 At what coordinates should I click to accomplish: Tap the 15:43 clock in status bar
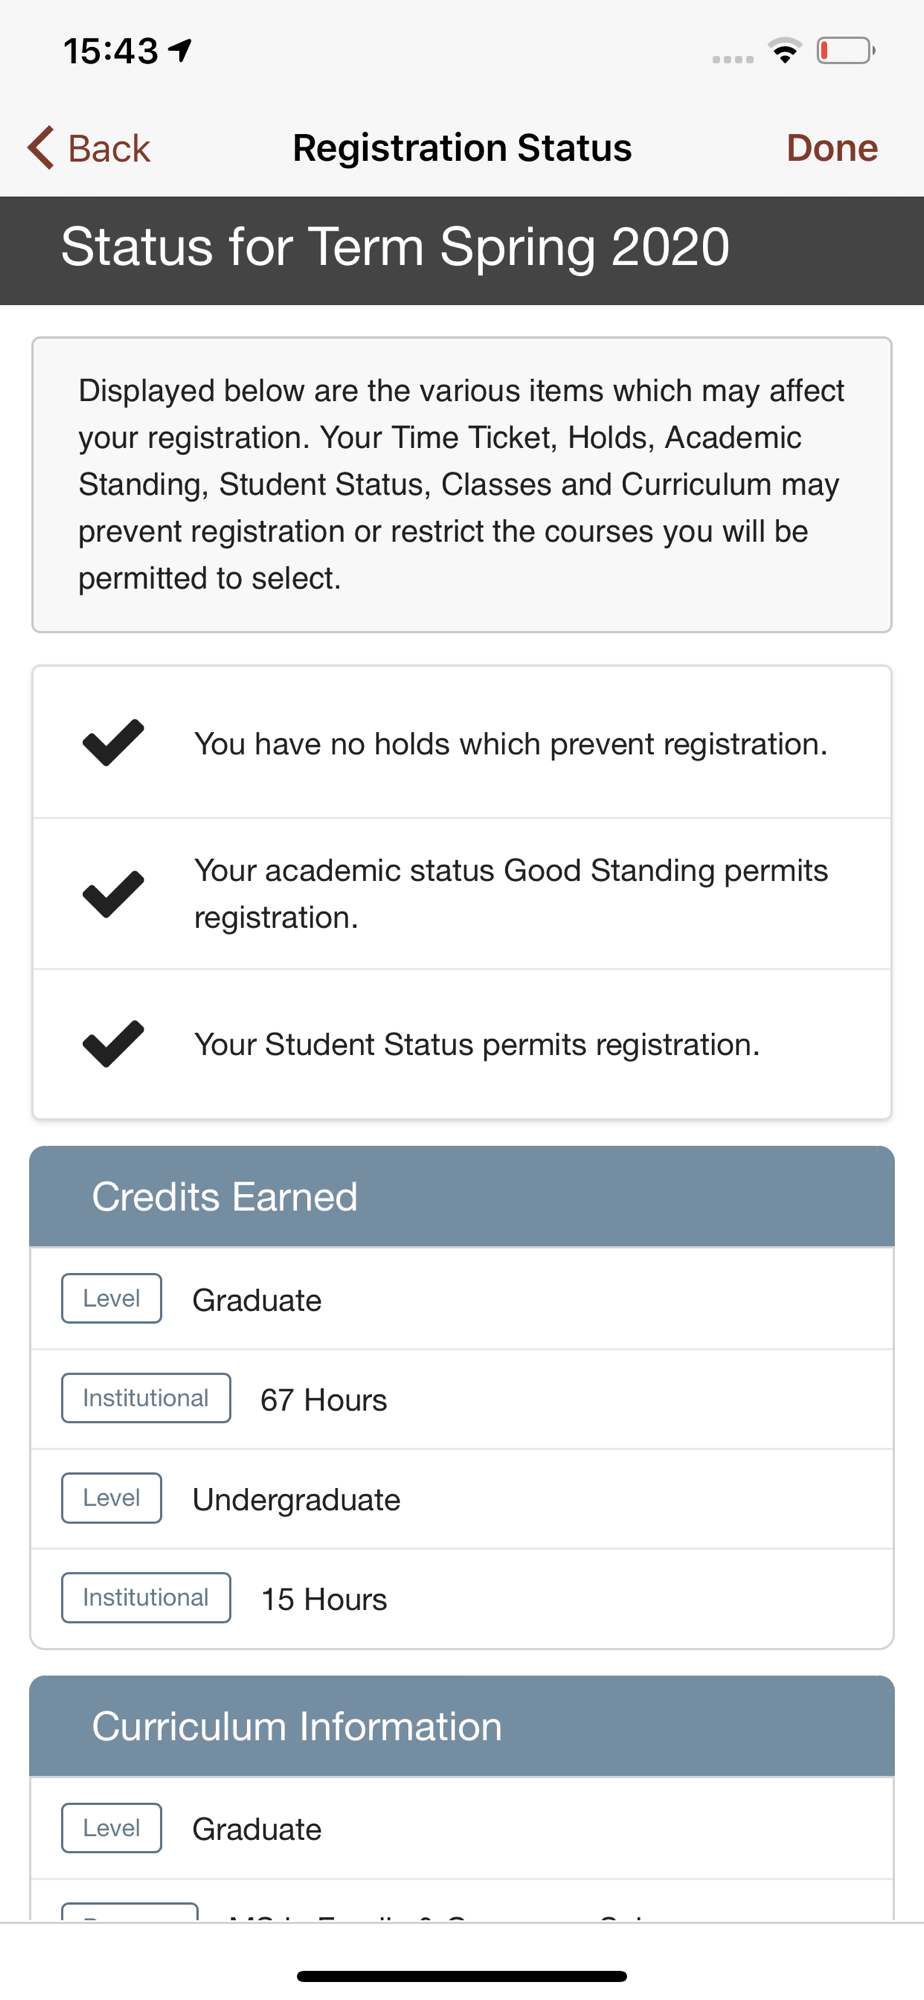(111, 51)
